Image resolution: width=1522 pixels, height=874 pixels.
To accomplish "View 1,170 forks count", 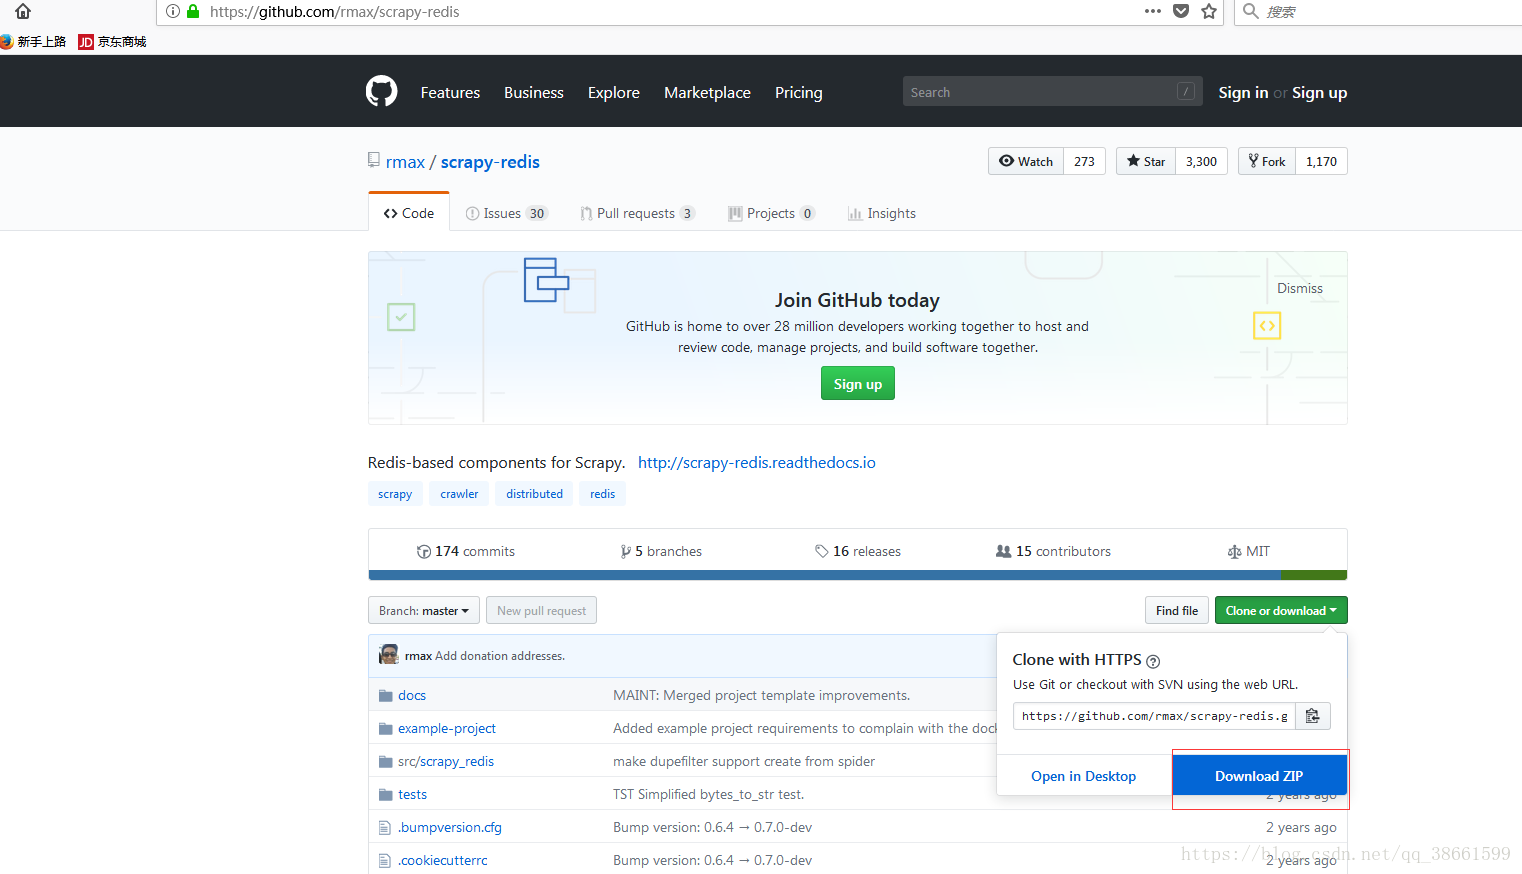I will coord(1322,161).
